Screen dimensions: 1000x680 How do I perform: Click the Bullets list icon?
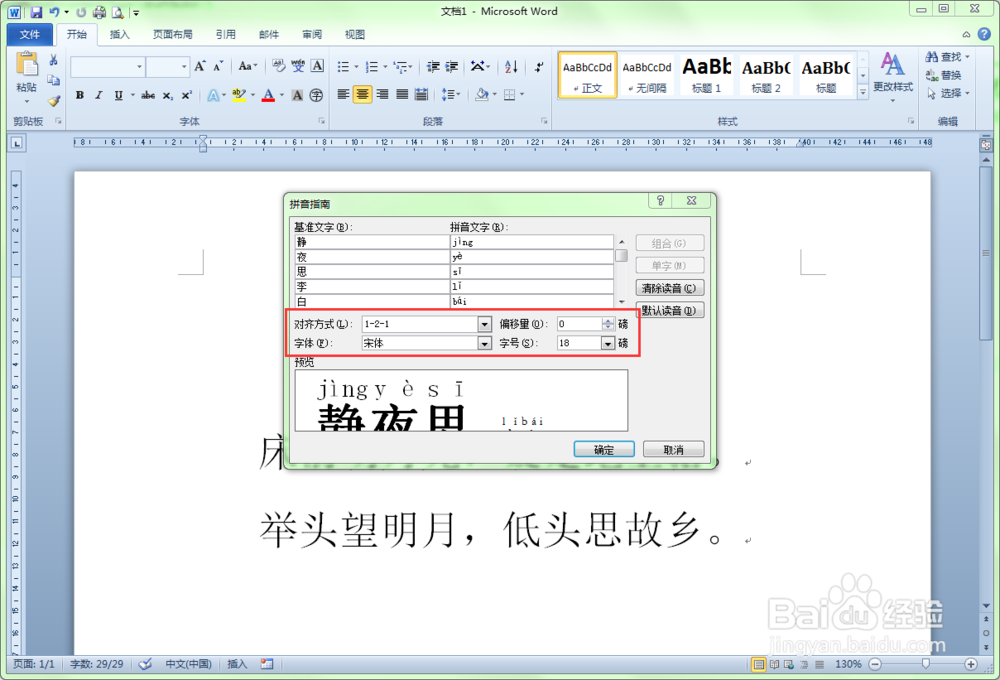pyautogui.click(x=343, y=66)
